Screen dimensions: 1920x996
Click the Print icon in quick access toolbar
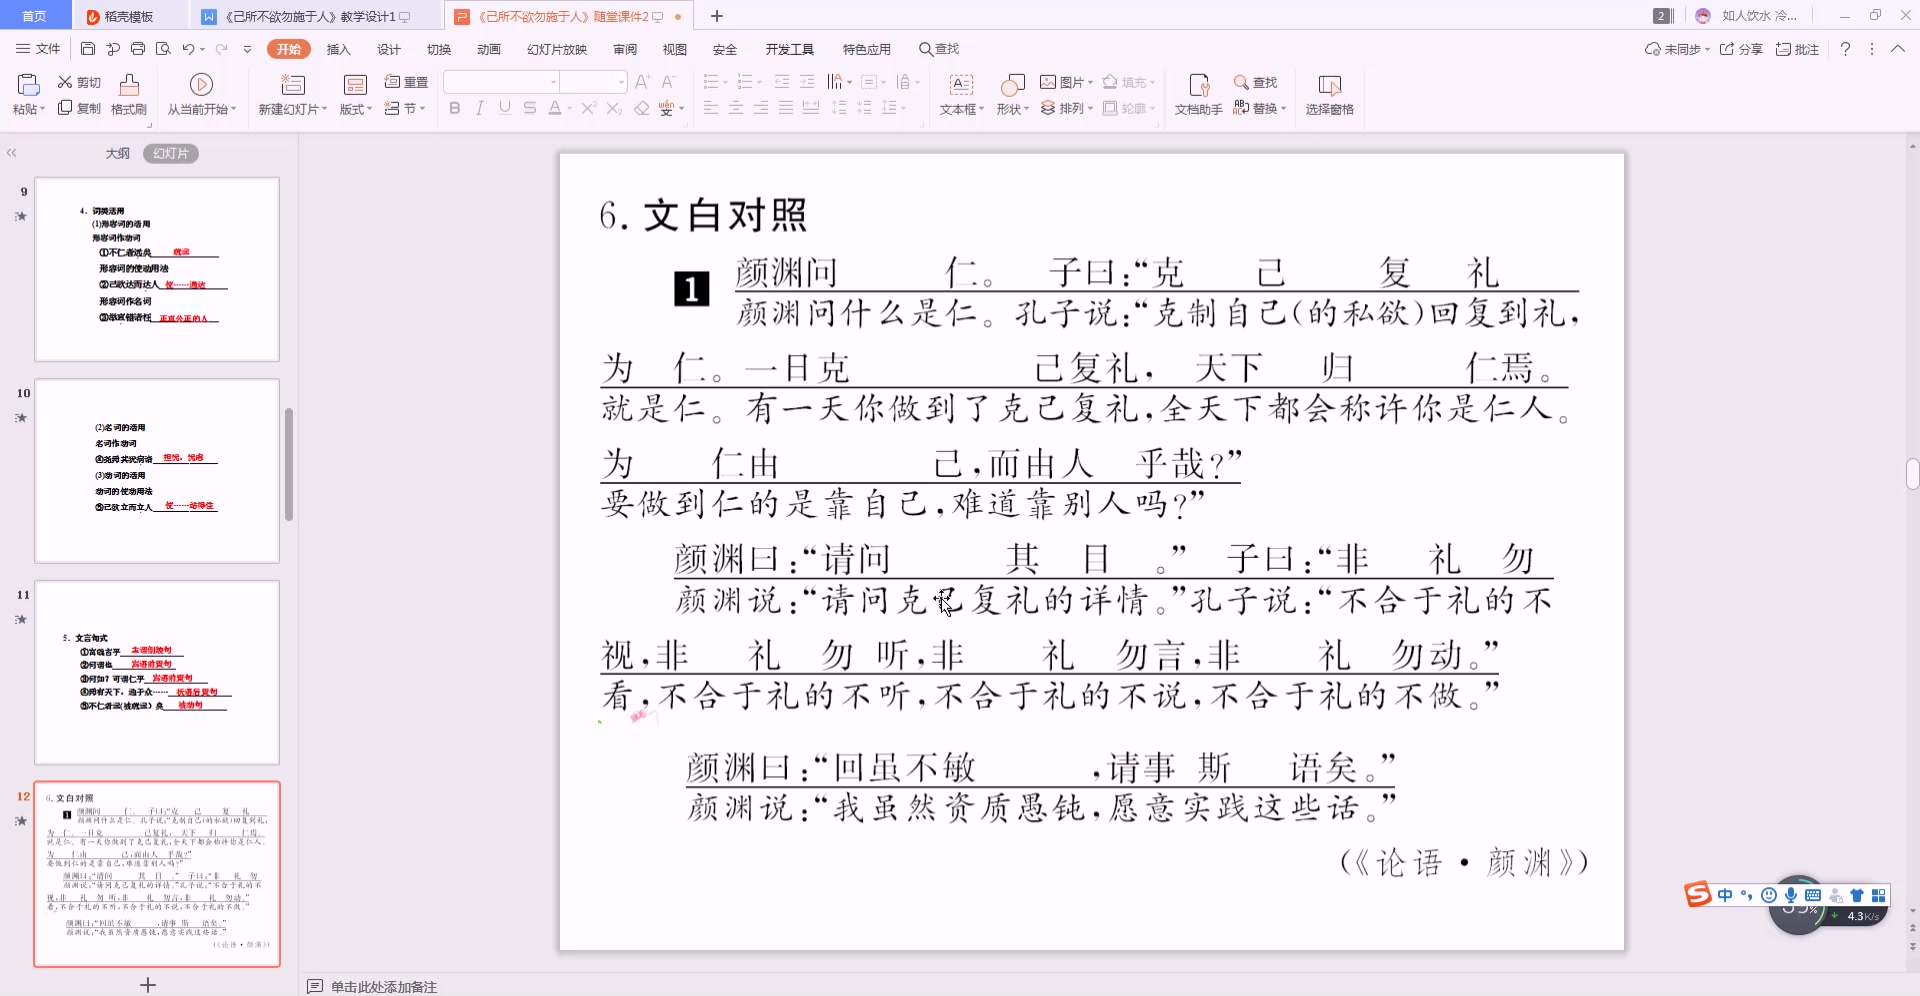(x=138, y=49)
